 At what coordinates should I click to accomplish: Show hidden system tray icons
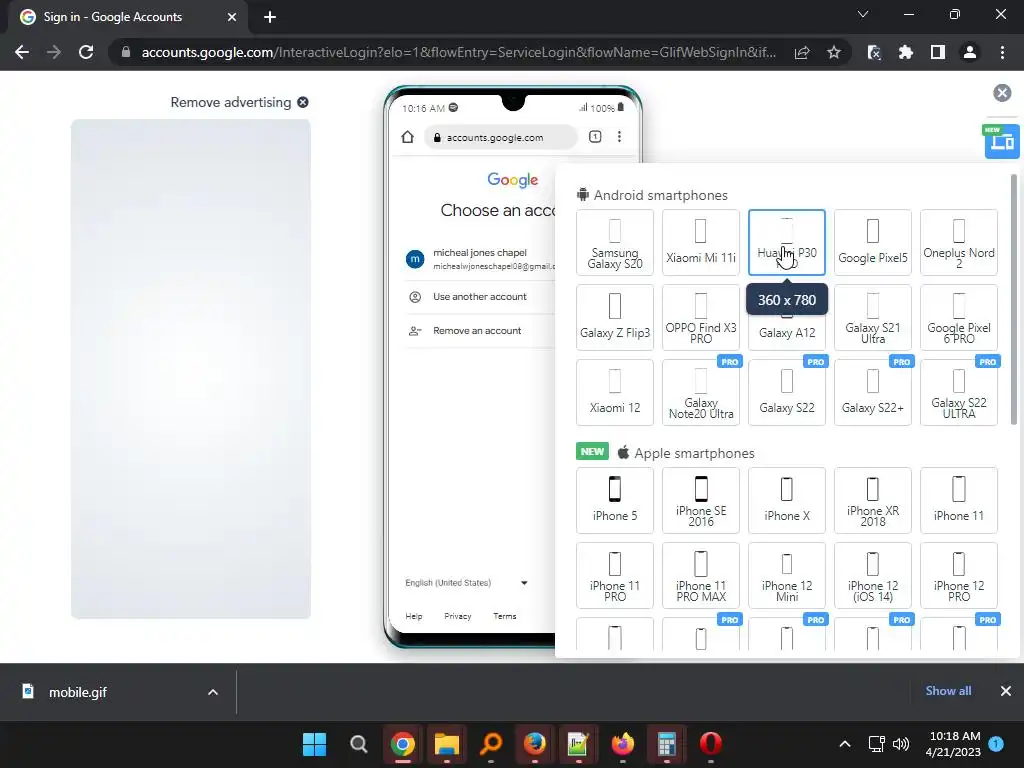(844, 744)
